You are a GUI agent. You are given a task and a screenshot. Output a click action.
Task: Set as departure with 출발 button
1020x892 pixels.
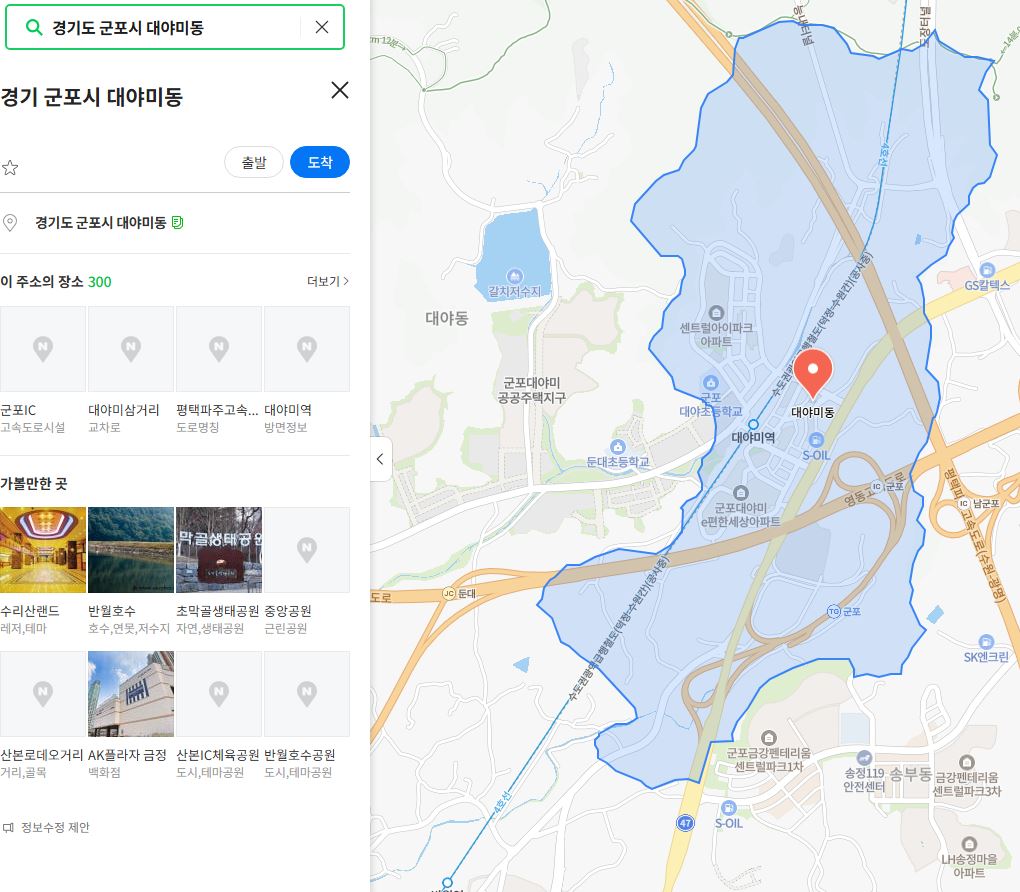click(254, 162)
